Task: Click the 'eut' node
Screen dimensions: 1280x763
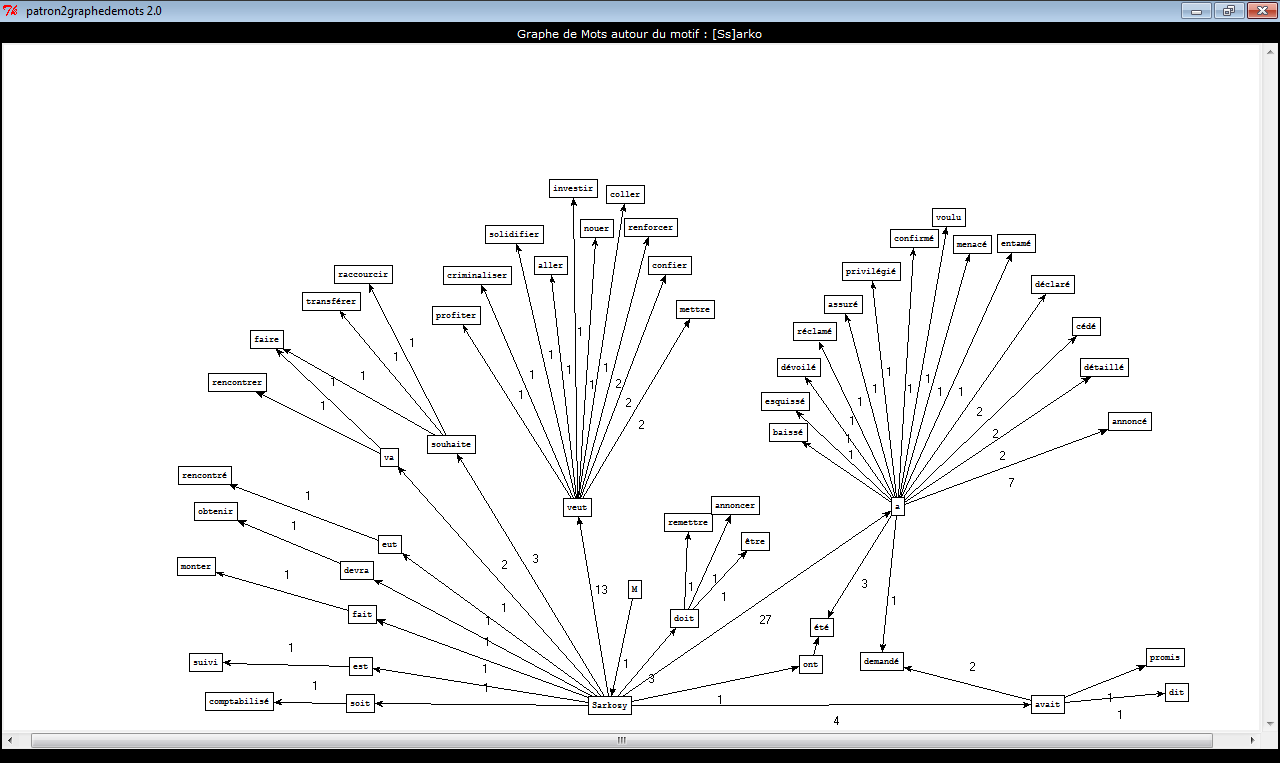Action: point(390,544)
